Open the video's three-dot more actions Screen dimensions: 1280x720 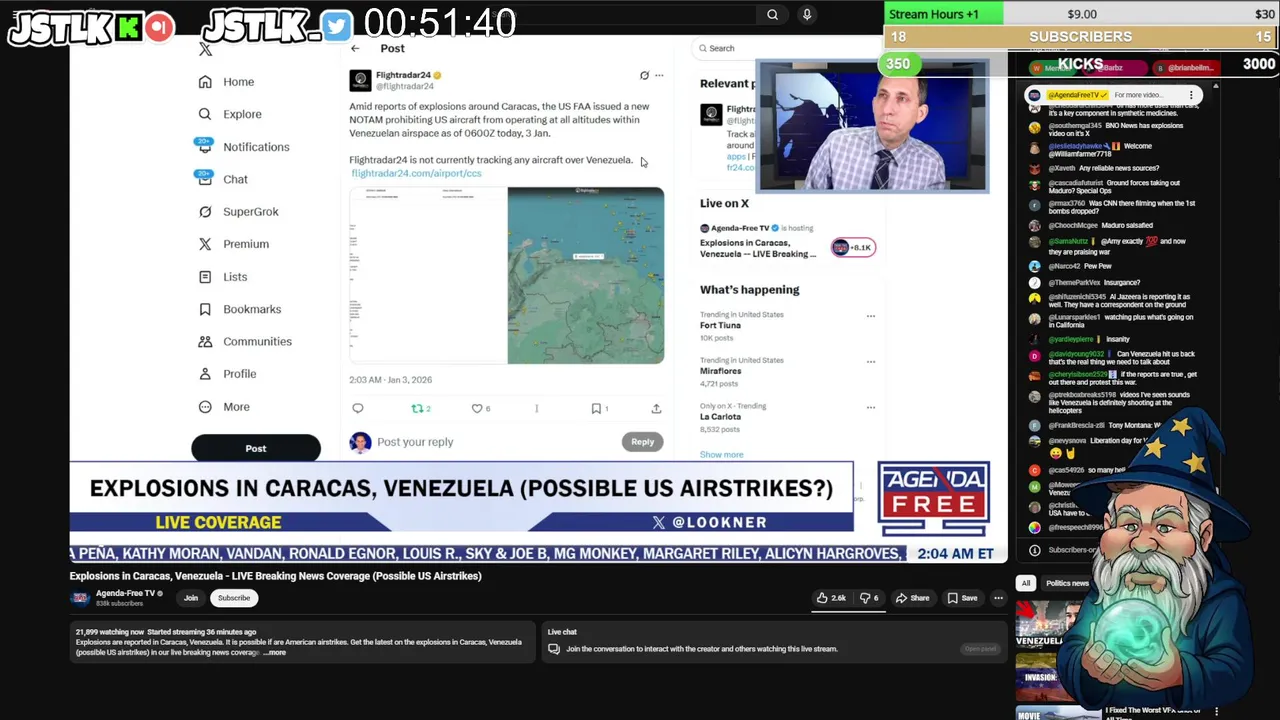(998, 598)
